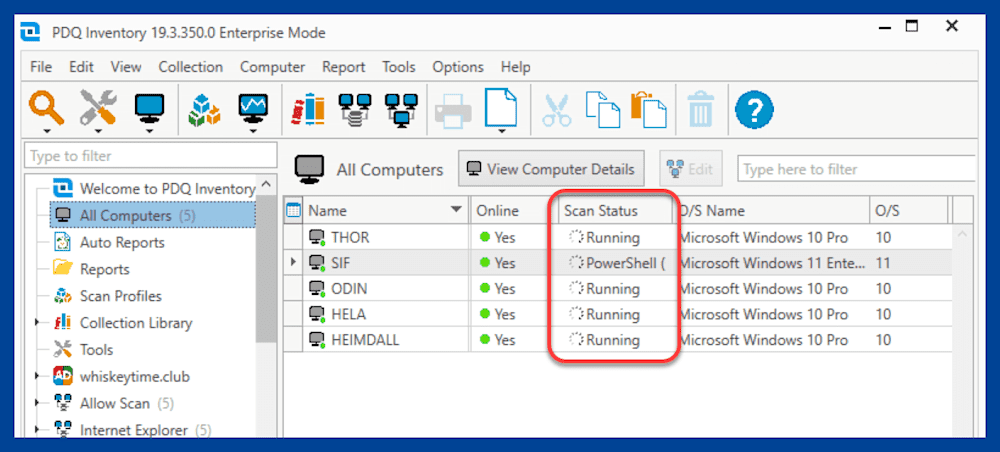Open the Options menu
The image size is (1000, 452).
click(x=458, y=67)
